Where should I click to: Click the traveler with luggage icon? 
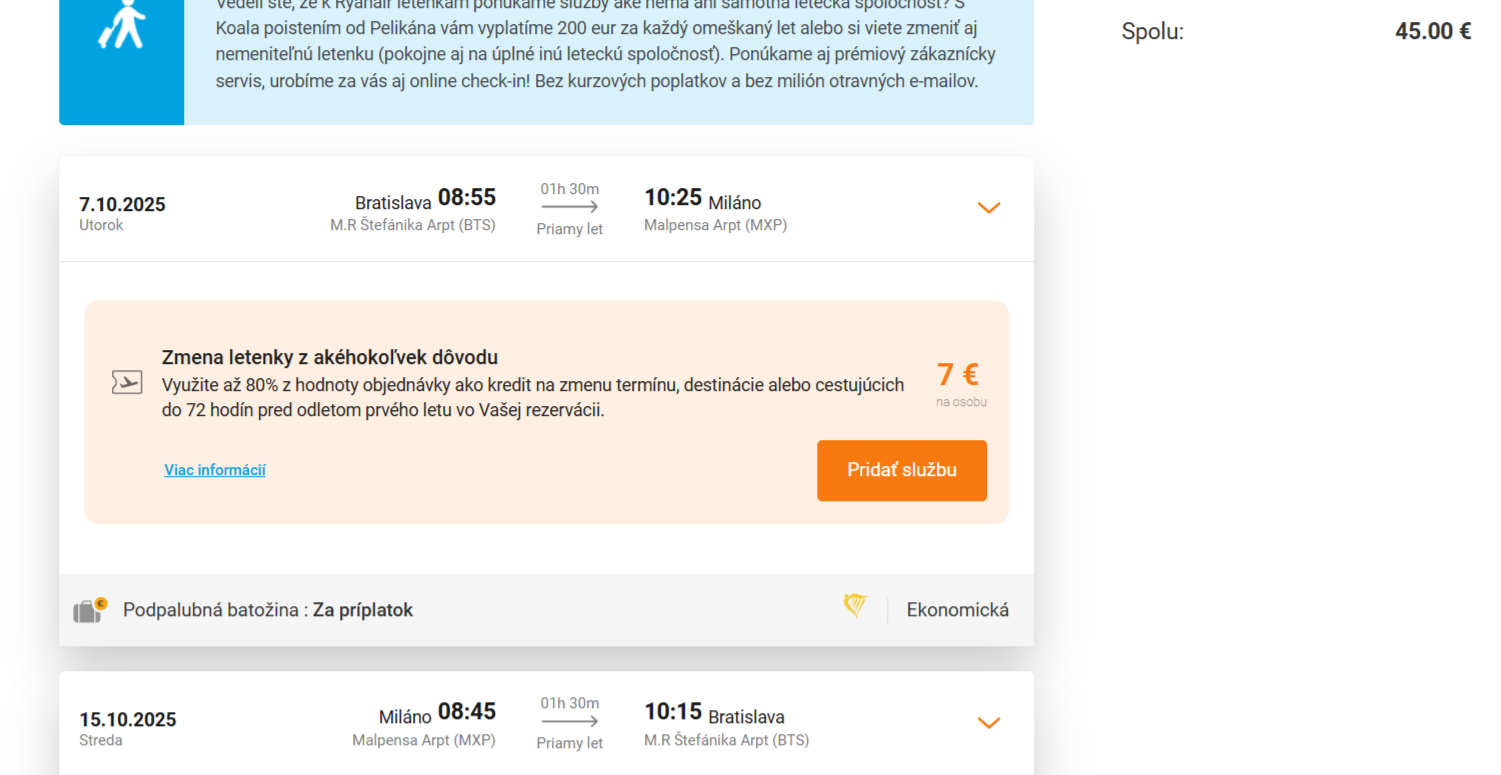tap(122, 24)
